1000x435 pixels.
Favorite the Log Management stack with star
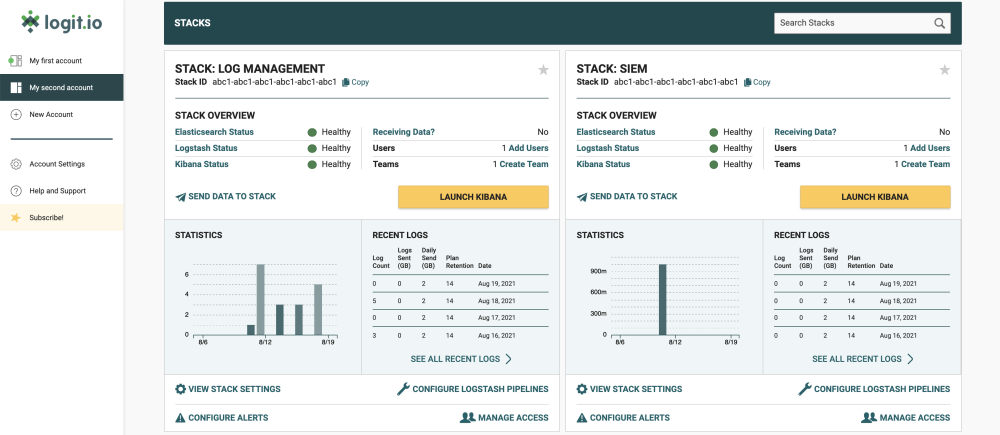(543, 69)
